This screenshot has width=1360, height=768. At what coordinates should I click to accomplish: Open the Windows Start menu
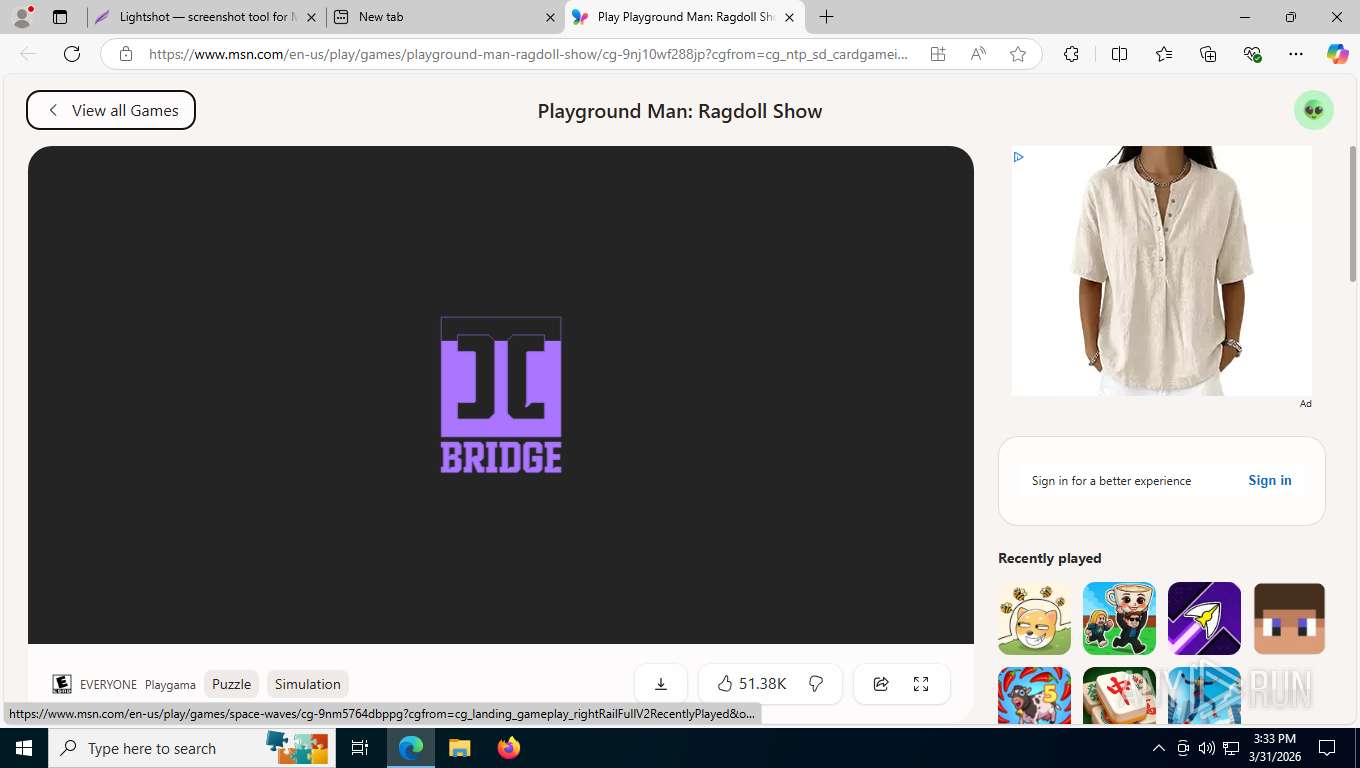pyautogui.click(x=23, y=748)
